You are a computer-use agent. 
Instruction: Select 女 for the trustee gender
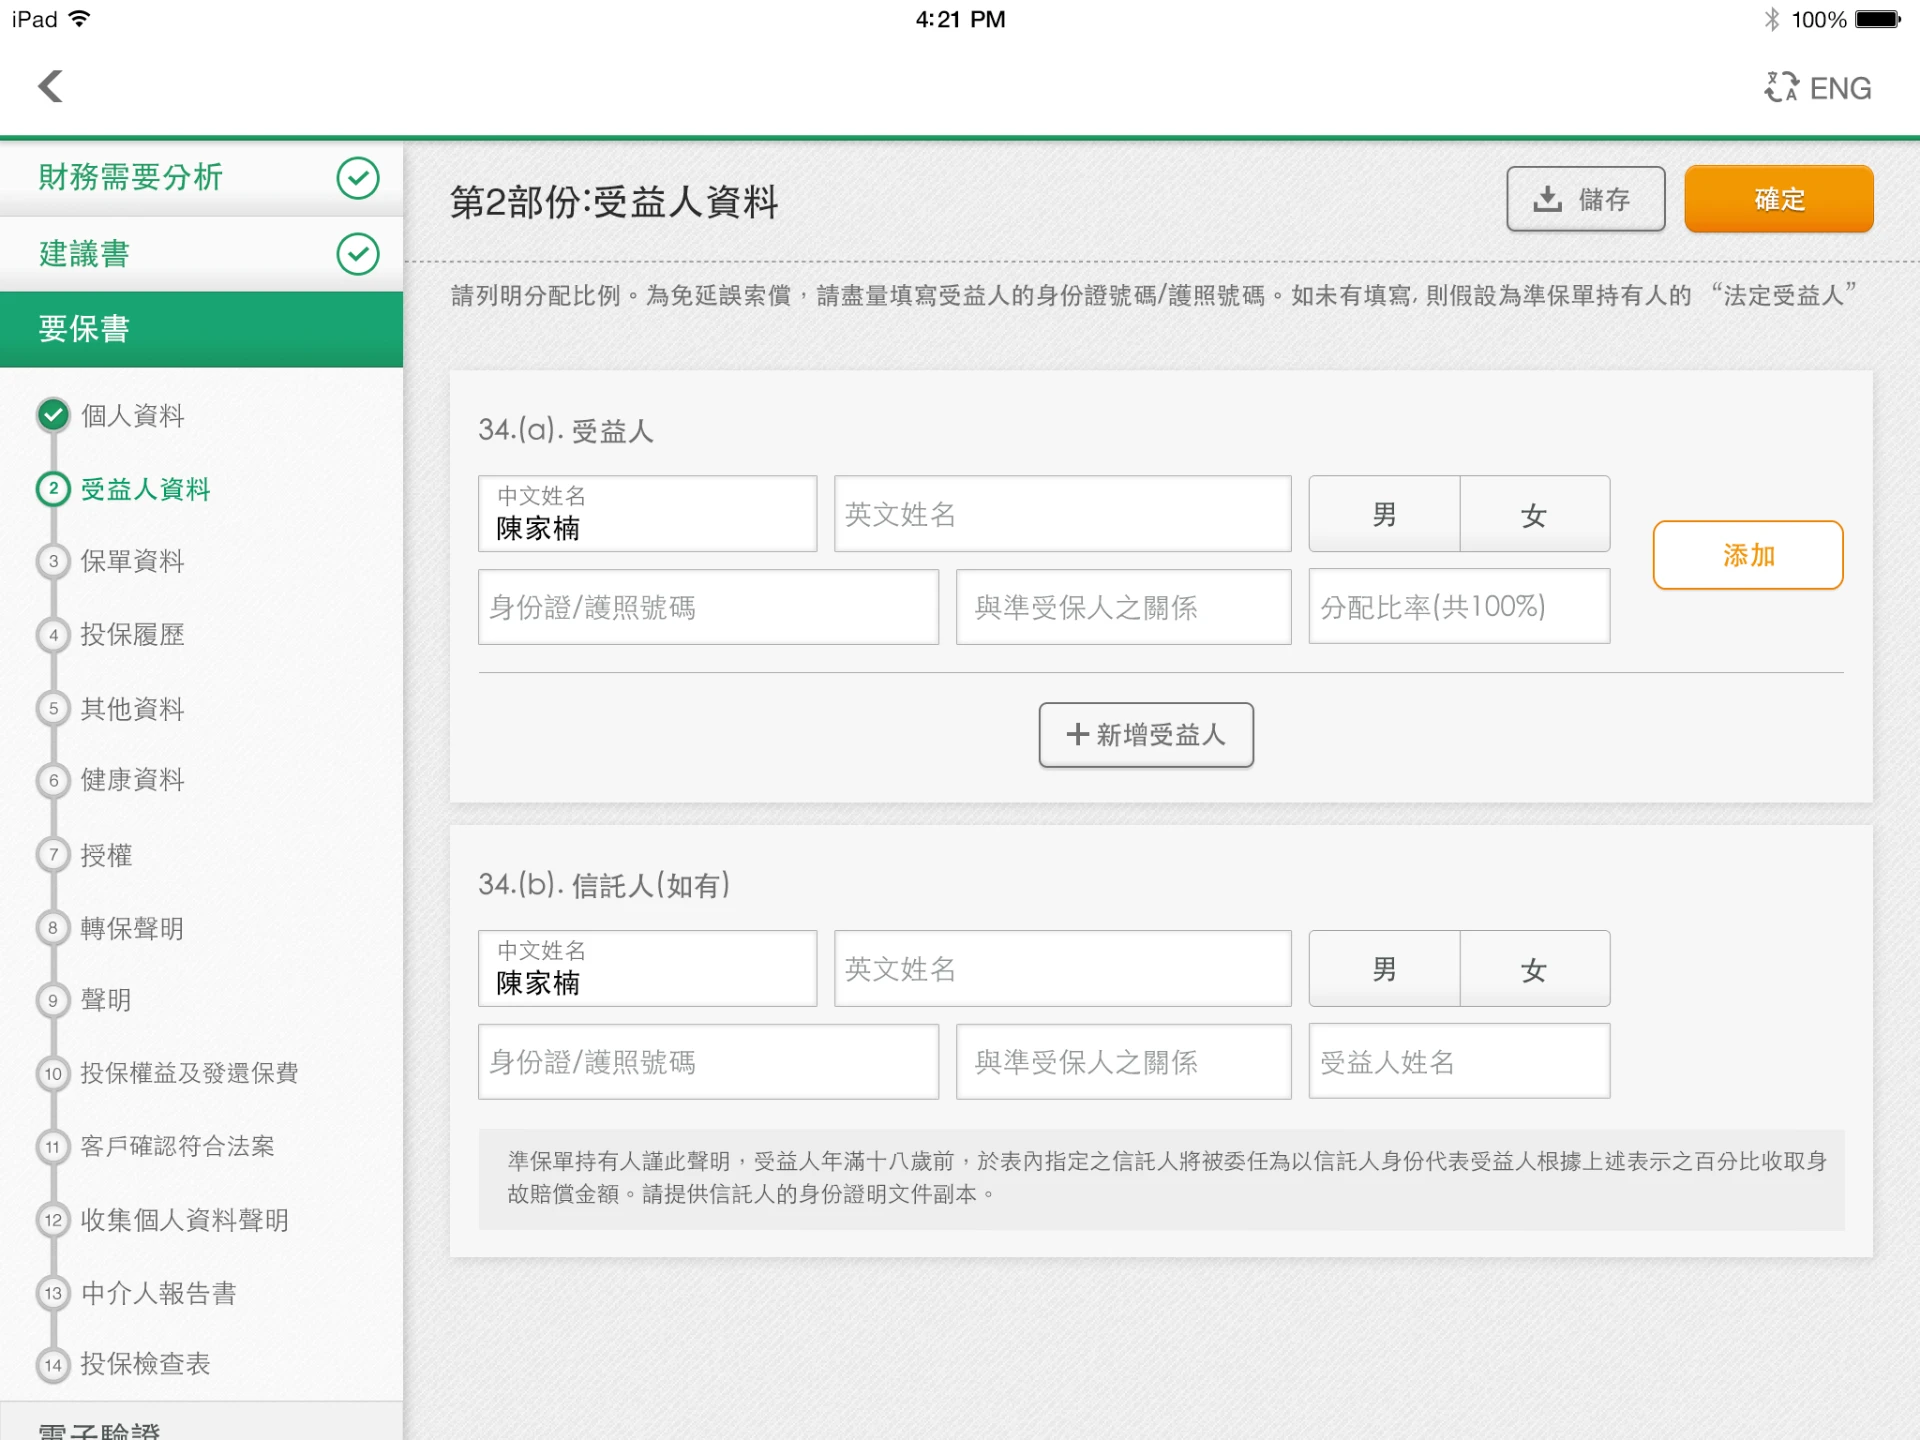pos(1535,968)
